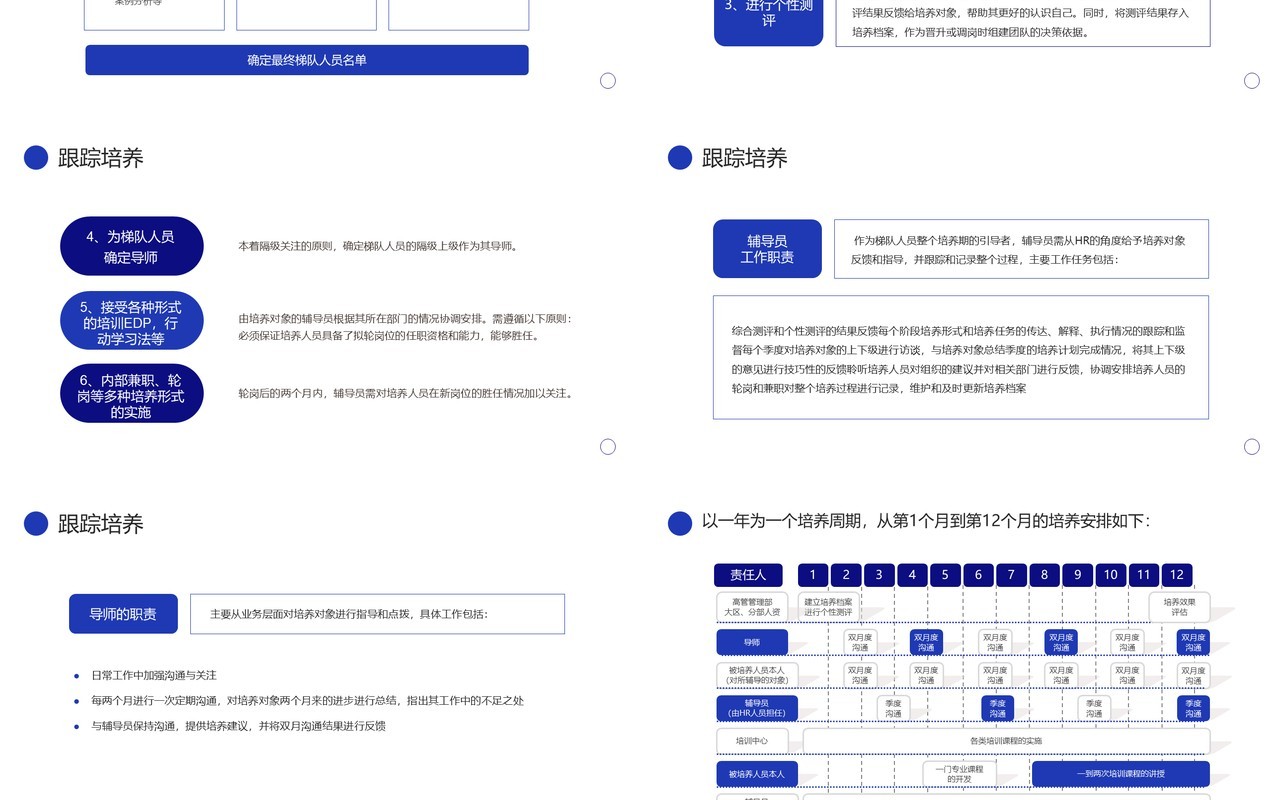The image size is (1280, 800).
Task: Click the 各类培训课程的实施 bar
Action: click(x=1006, y=741)
